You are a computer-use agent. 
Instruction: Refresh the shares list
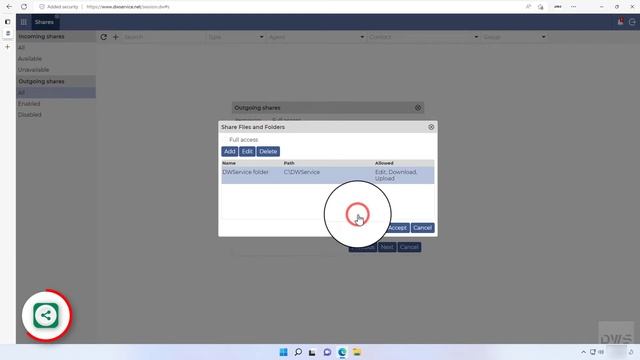104,37
